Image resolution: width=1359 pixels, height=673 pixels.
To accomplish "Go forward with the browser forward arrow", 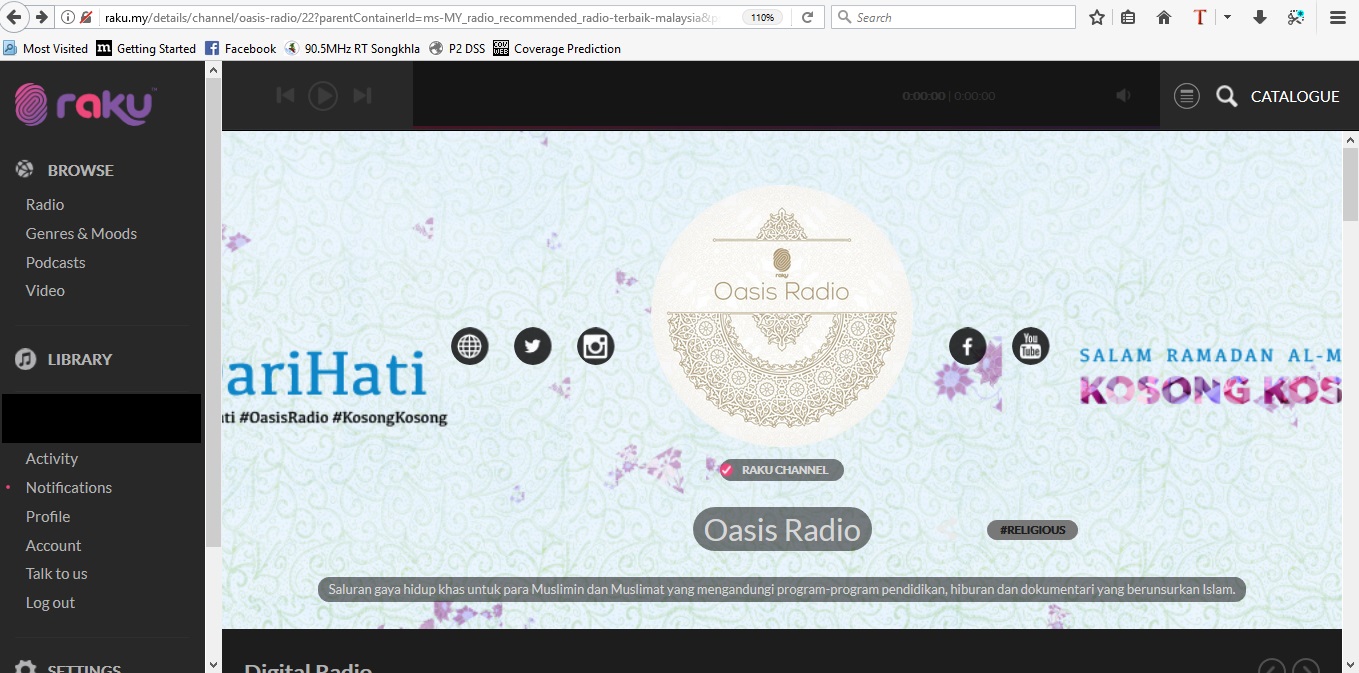I will [x=42, y=17].
